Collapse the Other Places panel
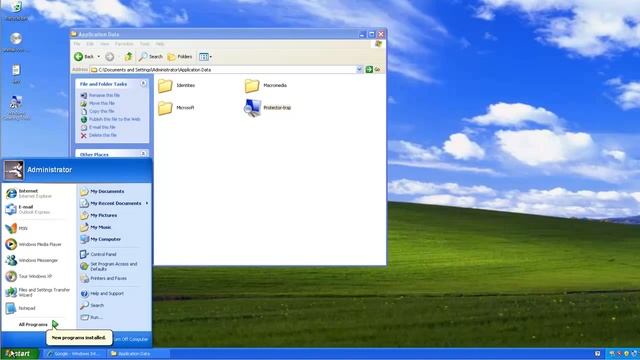Screen dimensions: 640x360 [x=143, y=154]
